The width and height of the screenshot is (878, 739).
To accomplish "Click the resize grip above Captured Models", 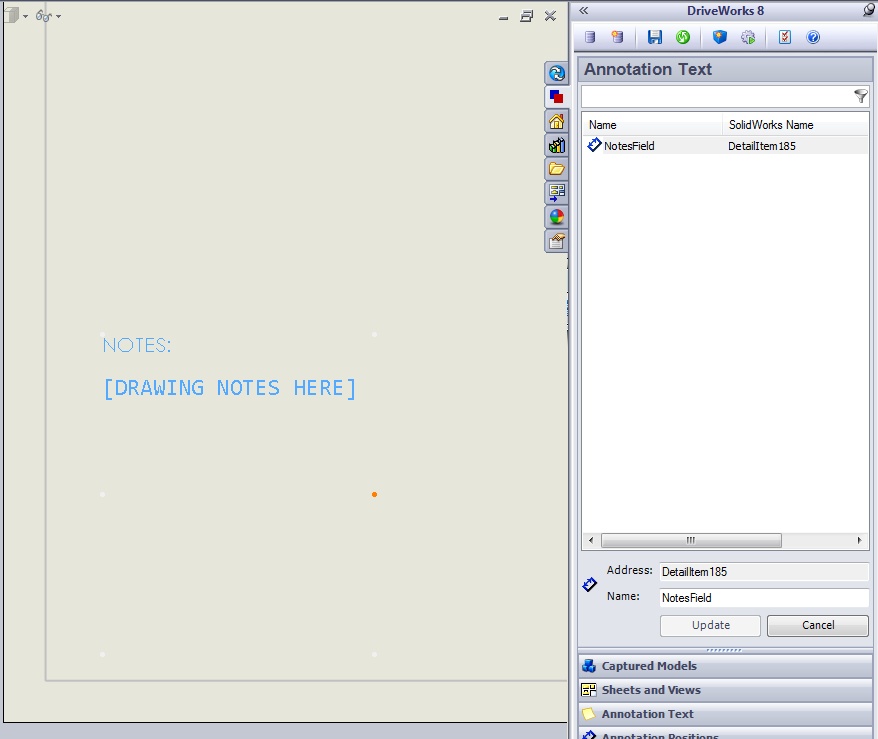I will [724, 650].
